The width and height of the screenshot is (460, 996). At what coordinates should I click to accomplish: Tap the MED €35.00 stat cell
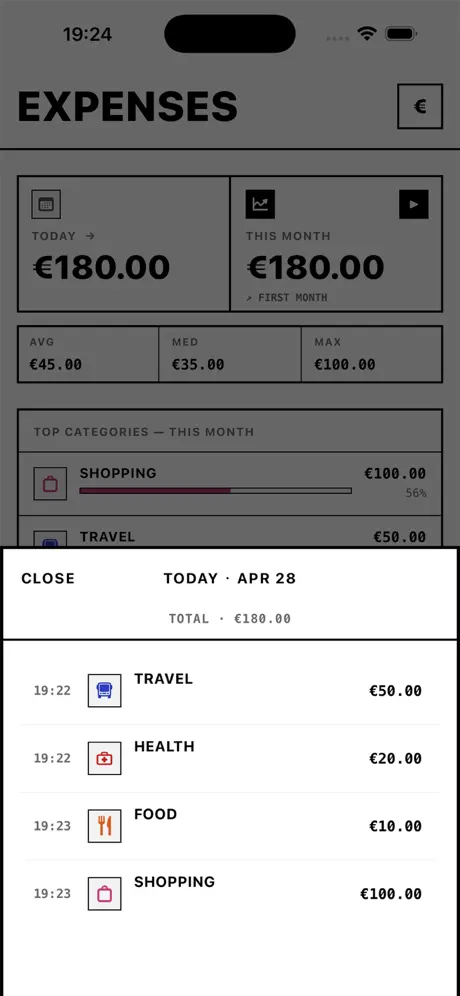coord(230,354)
